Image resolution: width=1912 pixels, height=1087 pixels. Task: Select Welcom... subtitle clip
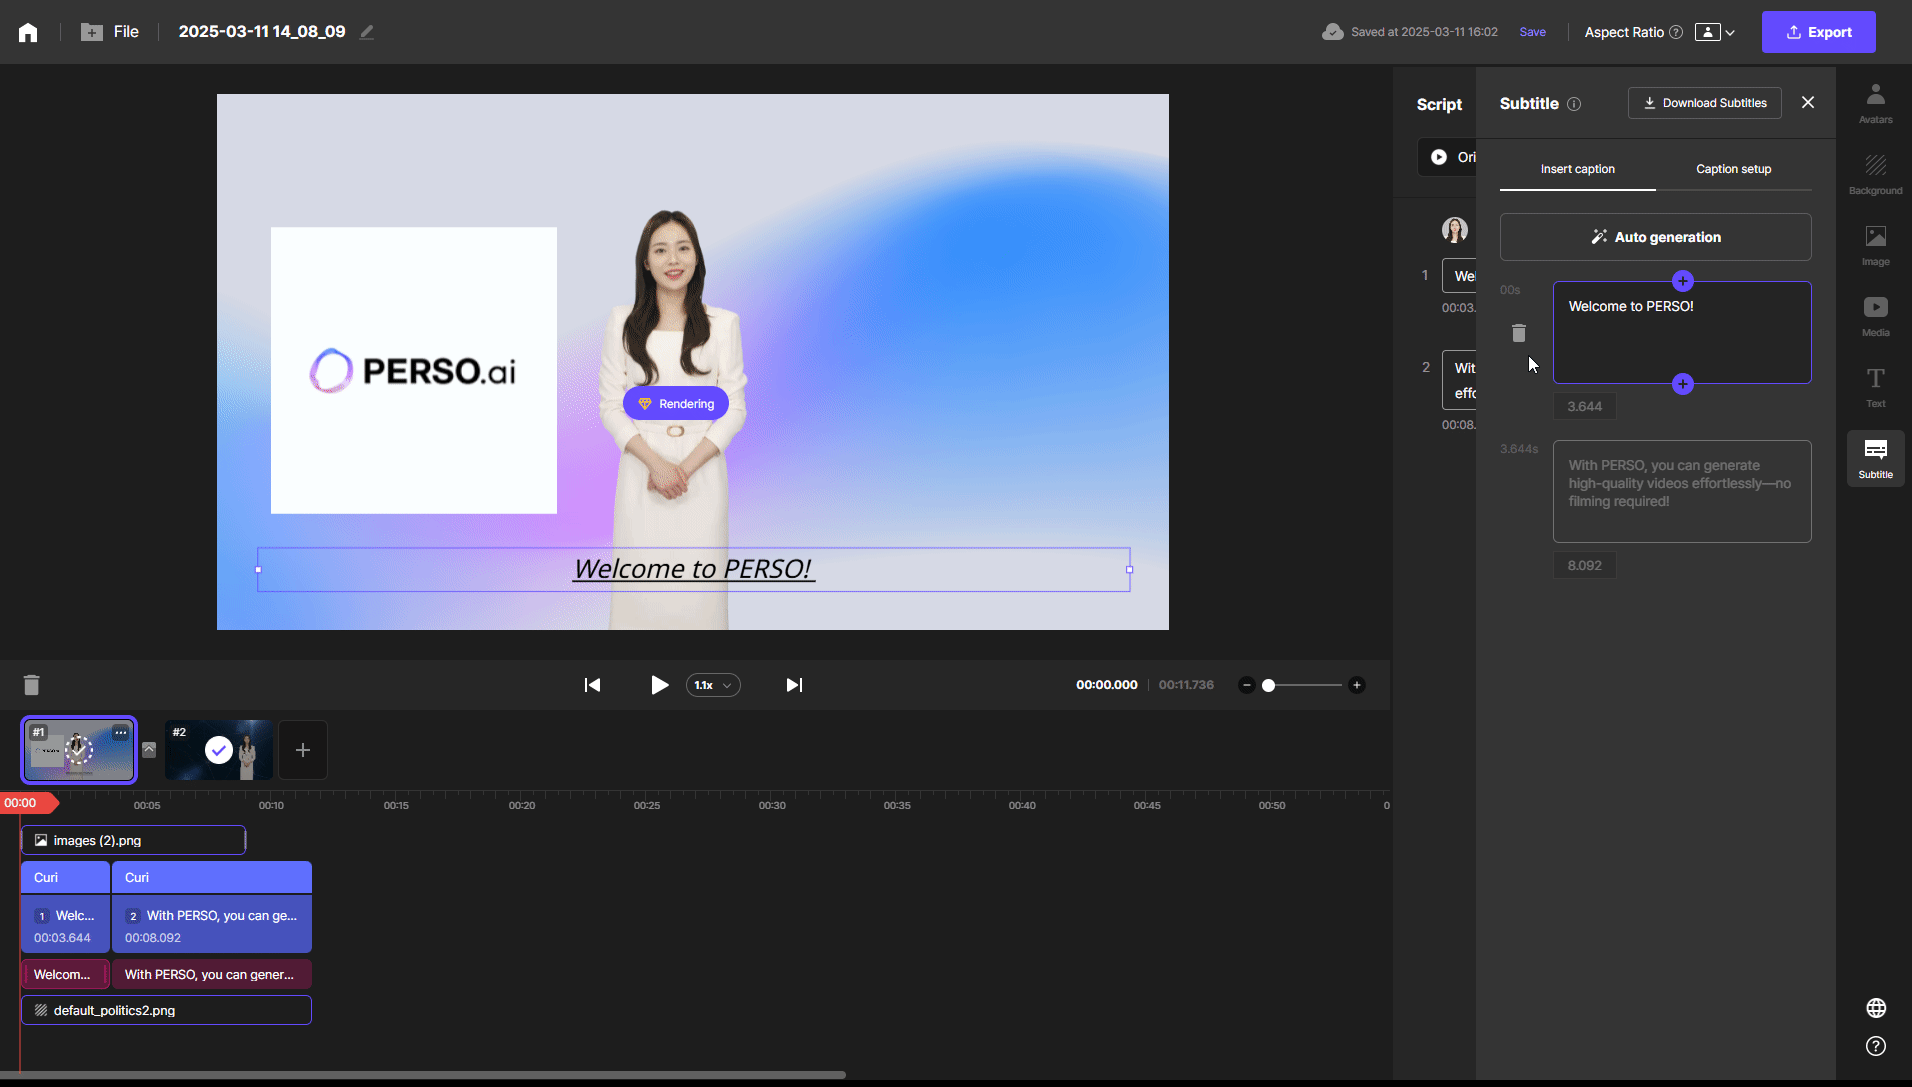(65, 974)
